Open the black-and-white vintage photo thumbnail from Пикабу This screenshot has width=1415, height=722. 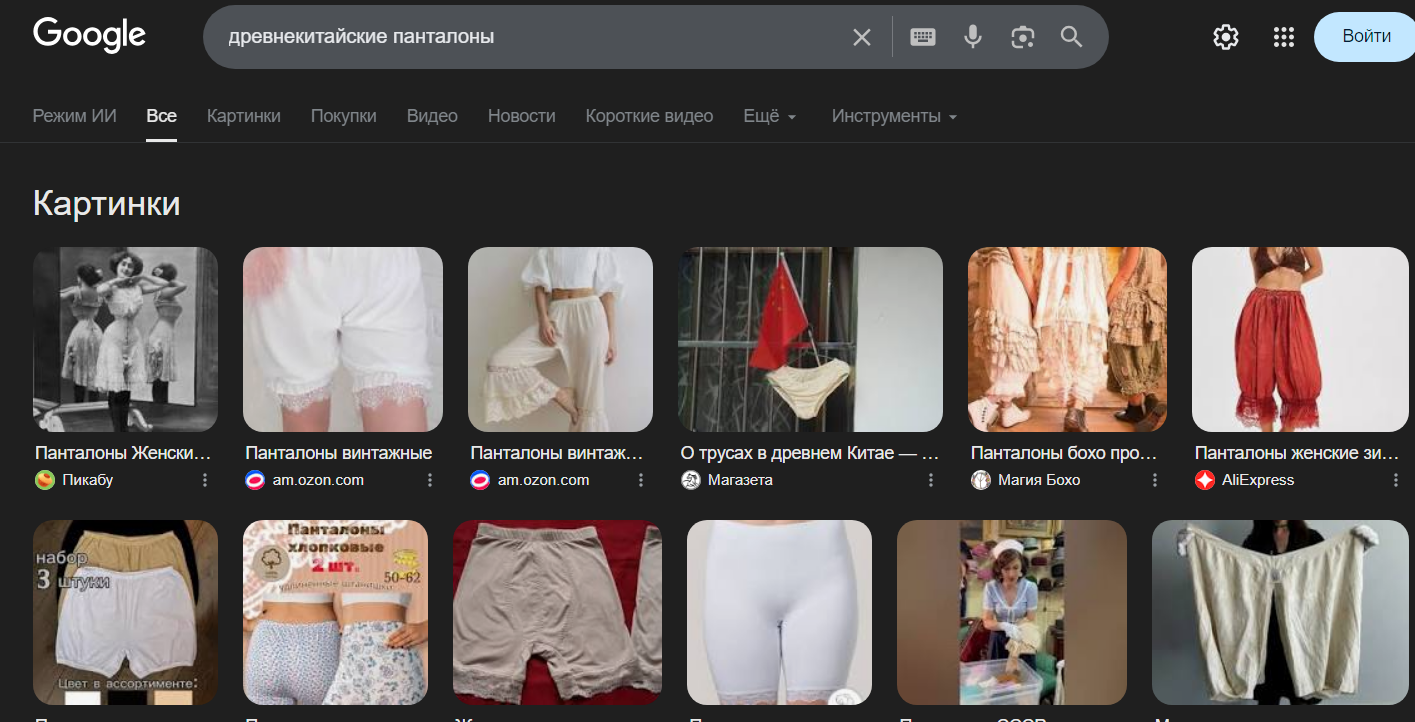coord(125,340)
